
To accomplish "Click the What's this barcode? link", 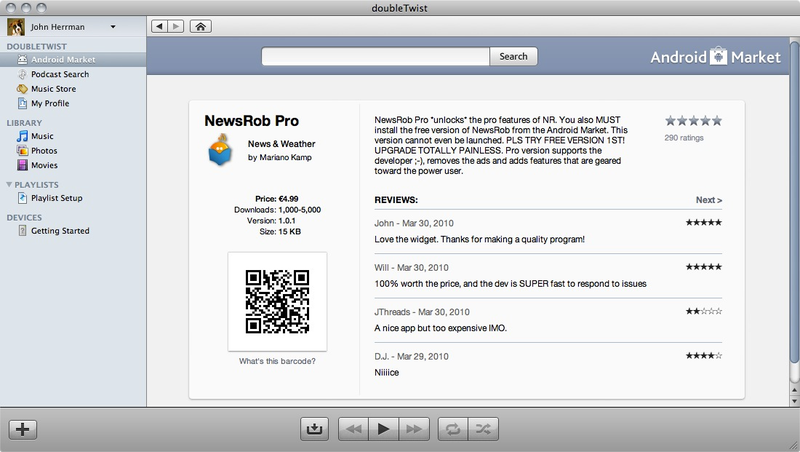I will point(277,361).
